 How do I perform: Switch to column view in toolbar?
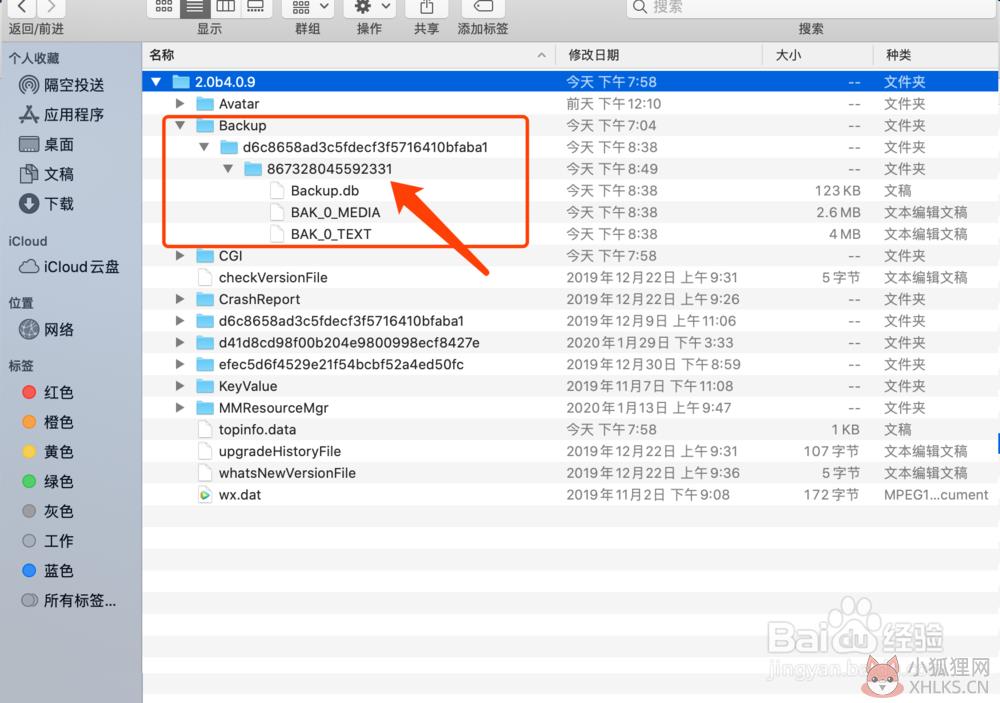point(225,7)
